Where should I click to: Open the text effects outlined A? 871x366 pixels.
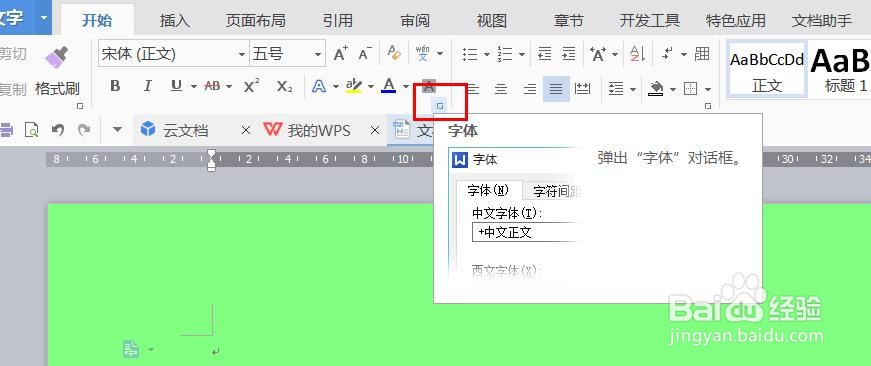click(x=319, y=86)
